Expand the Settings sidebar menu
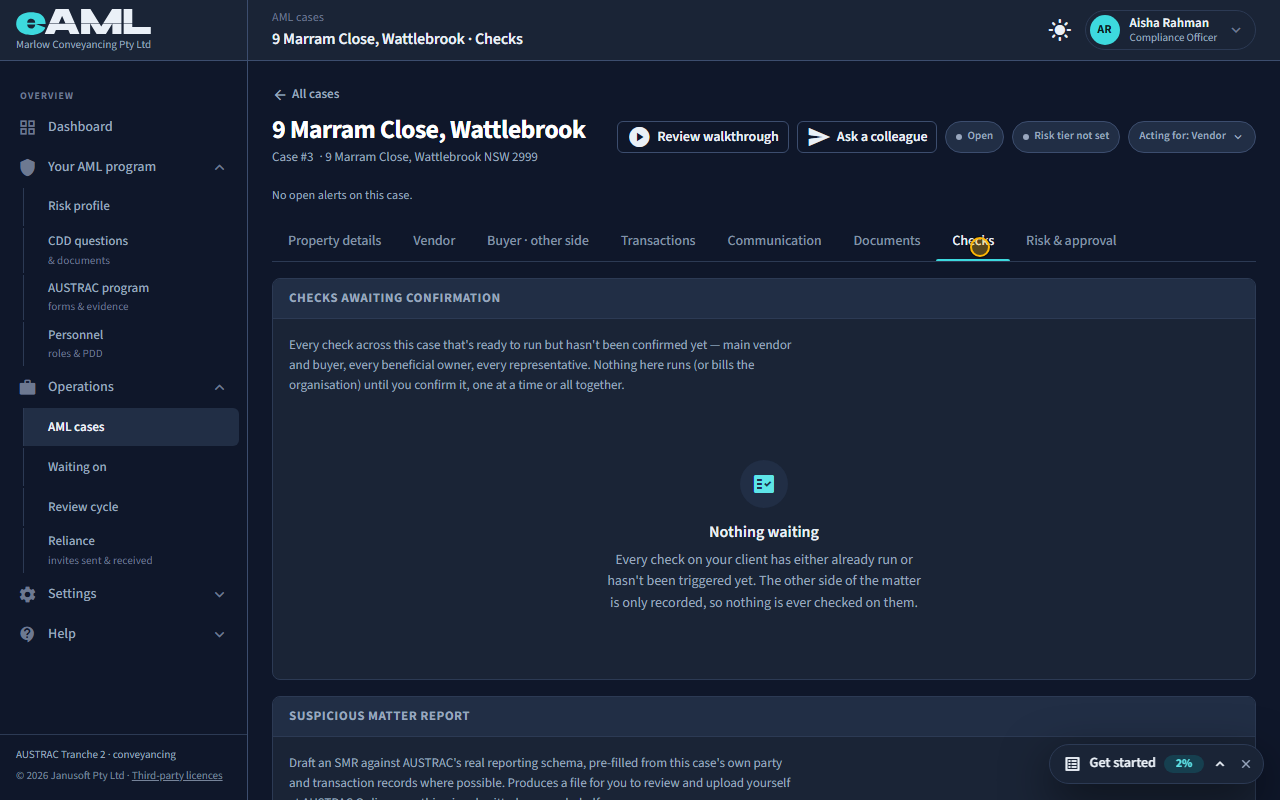The height and width of the screenshot is (800, 1280). pos(220,594)
